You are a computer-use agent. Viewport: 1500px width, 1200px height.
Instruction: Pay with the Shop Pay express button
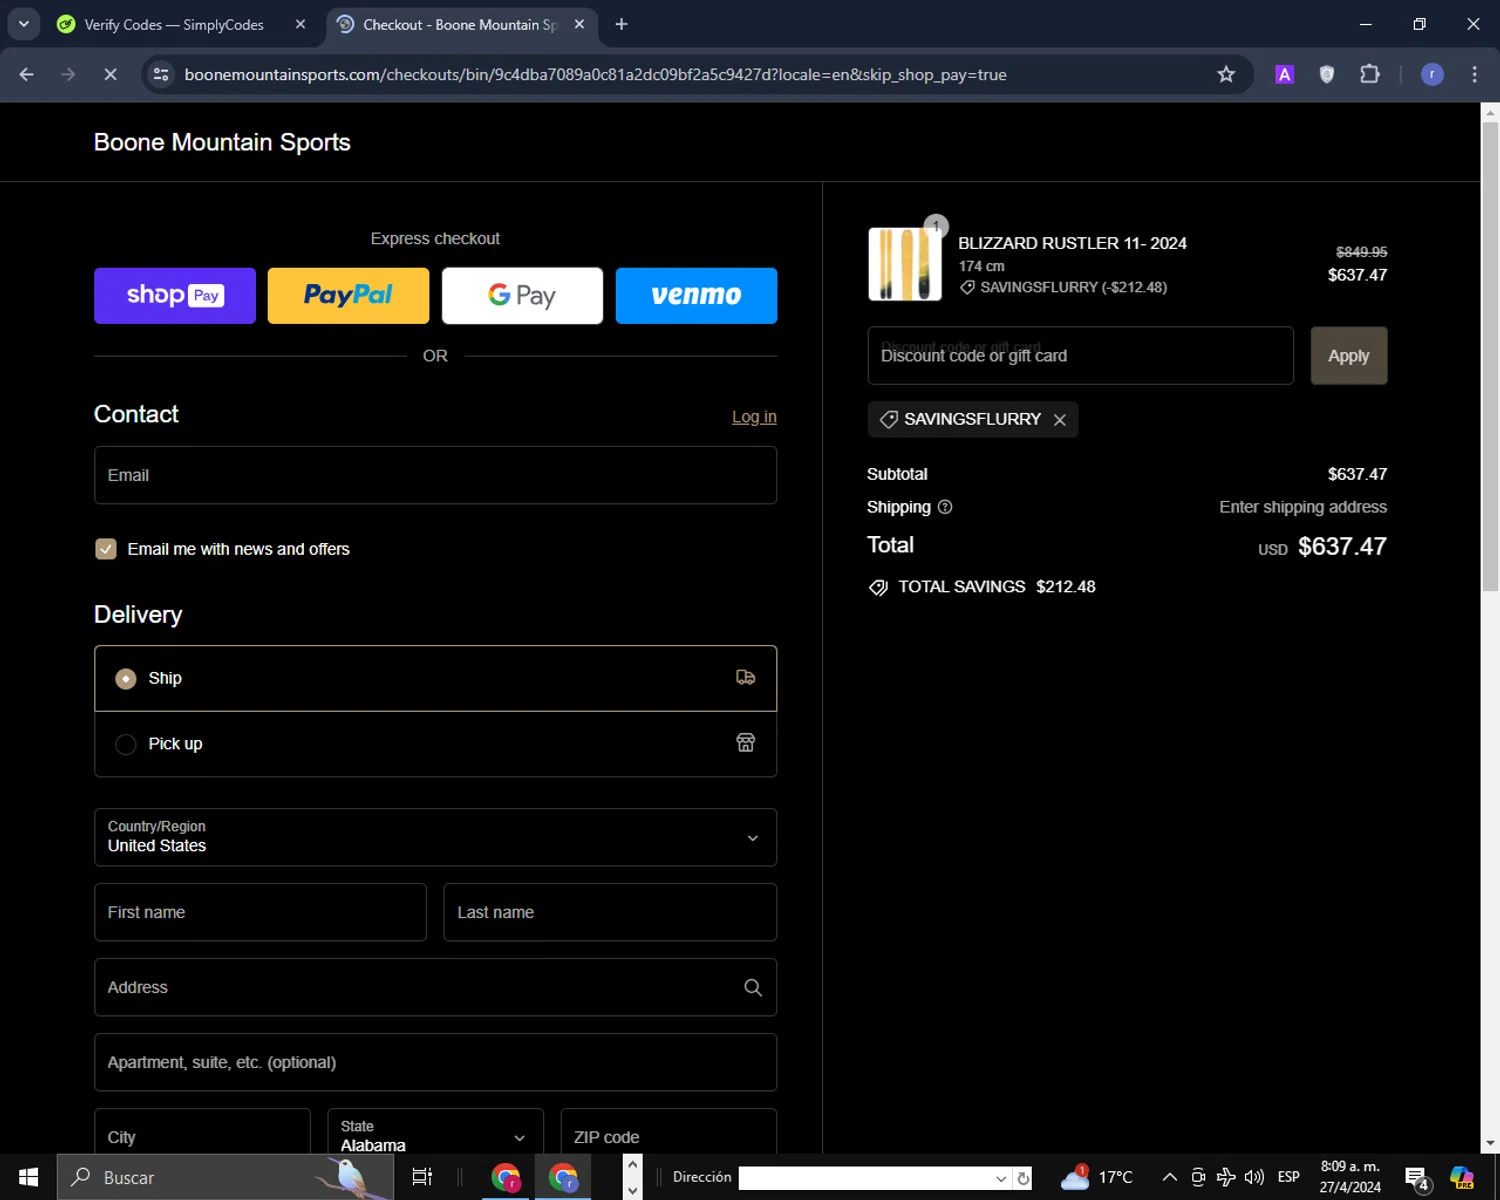tap(175, 295)
